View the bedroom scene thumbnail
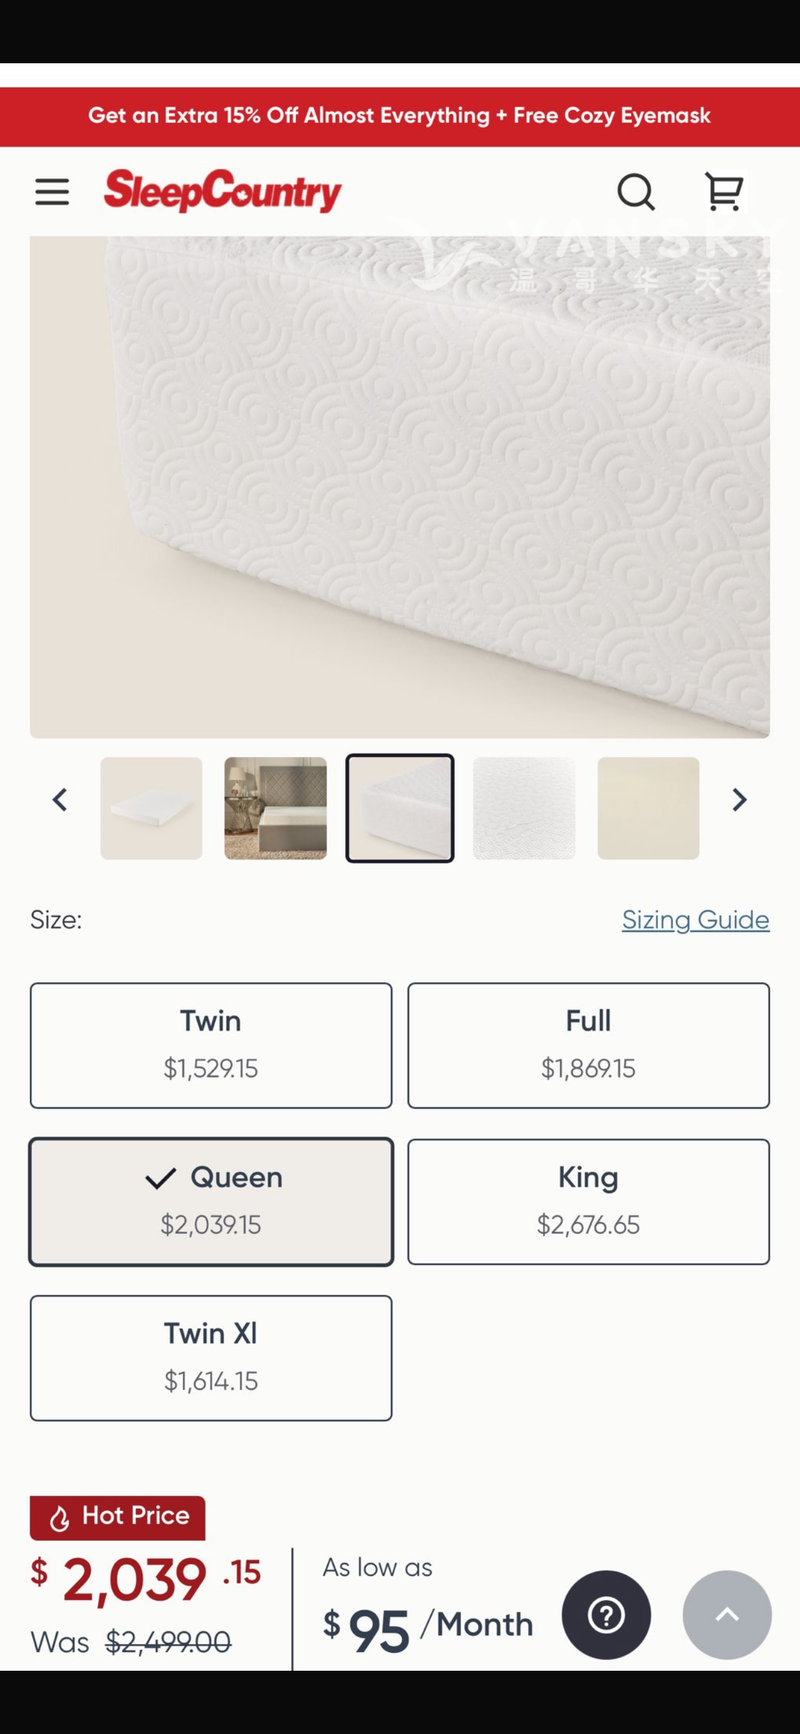 (275, 808)
